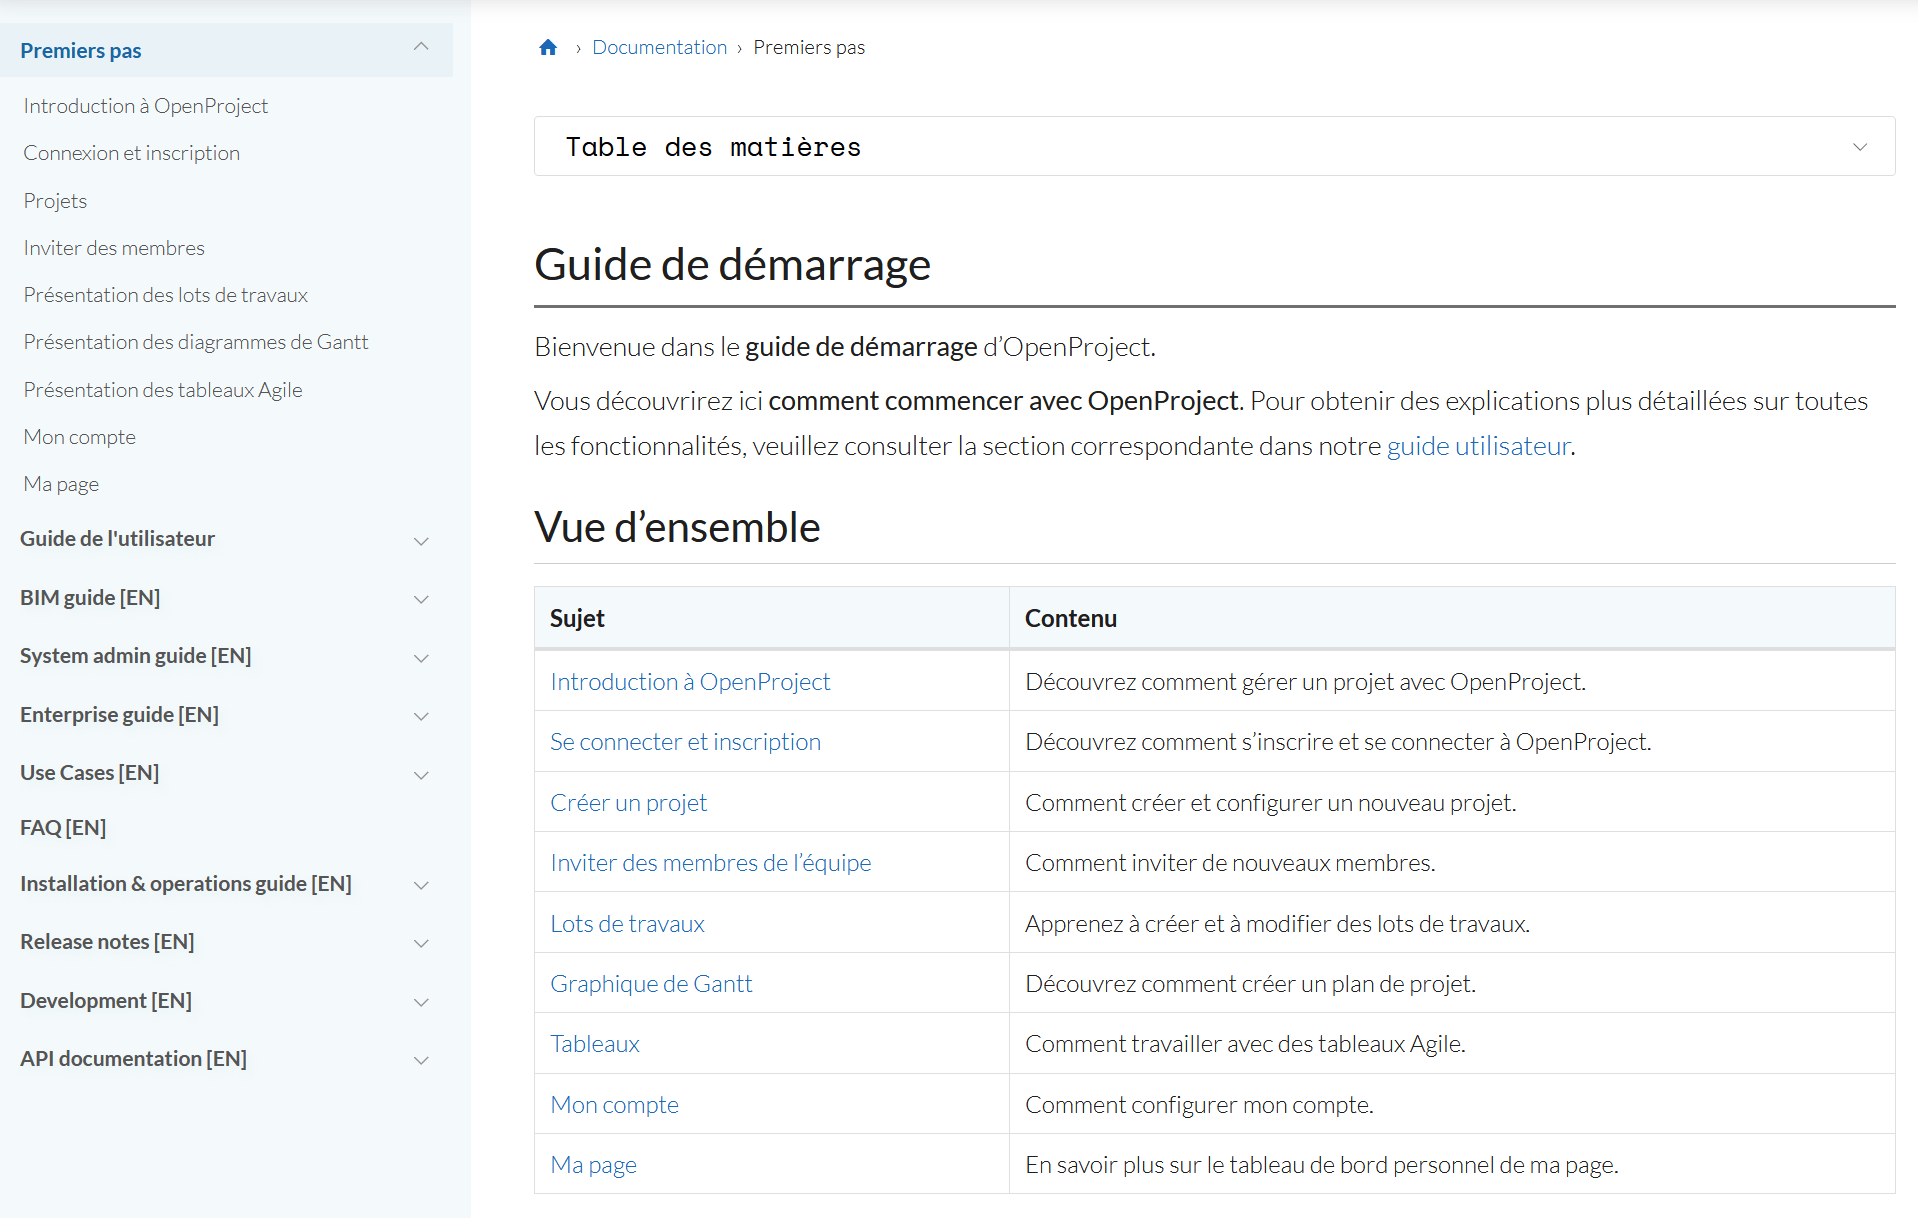Open the Se connecter et inscription table link
The height and width of the screenshot is (1218, 1918).
point(684,741)
